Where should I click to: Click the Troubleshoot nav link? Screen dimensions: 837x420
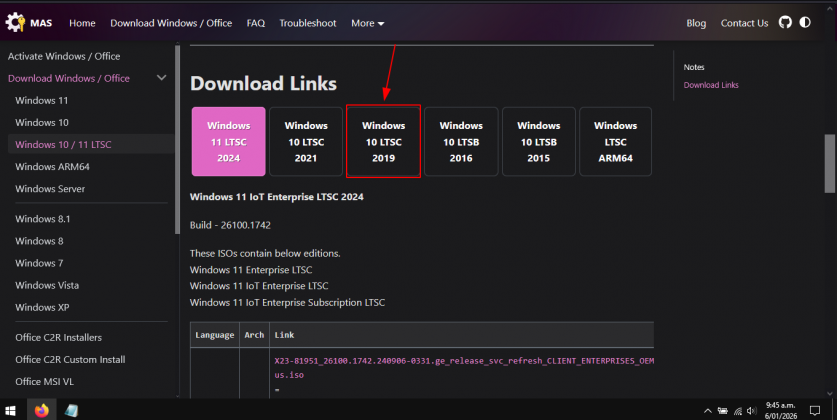pos(308,23)
